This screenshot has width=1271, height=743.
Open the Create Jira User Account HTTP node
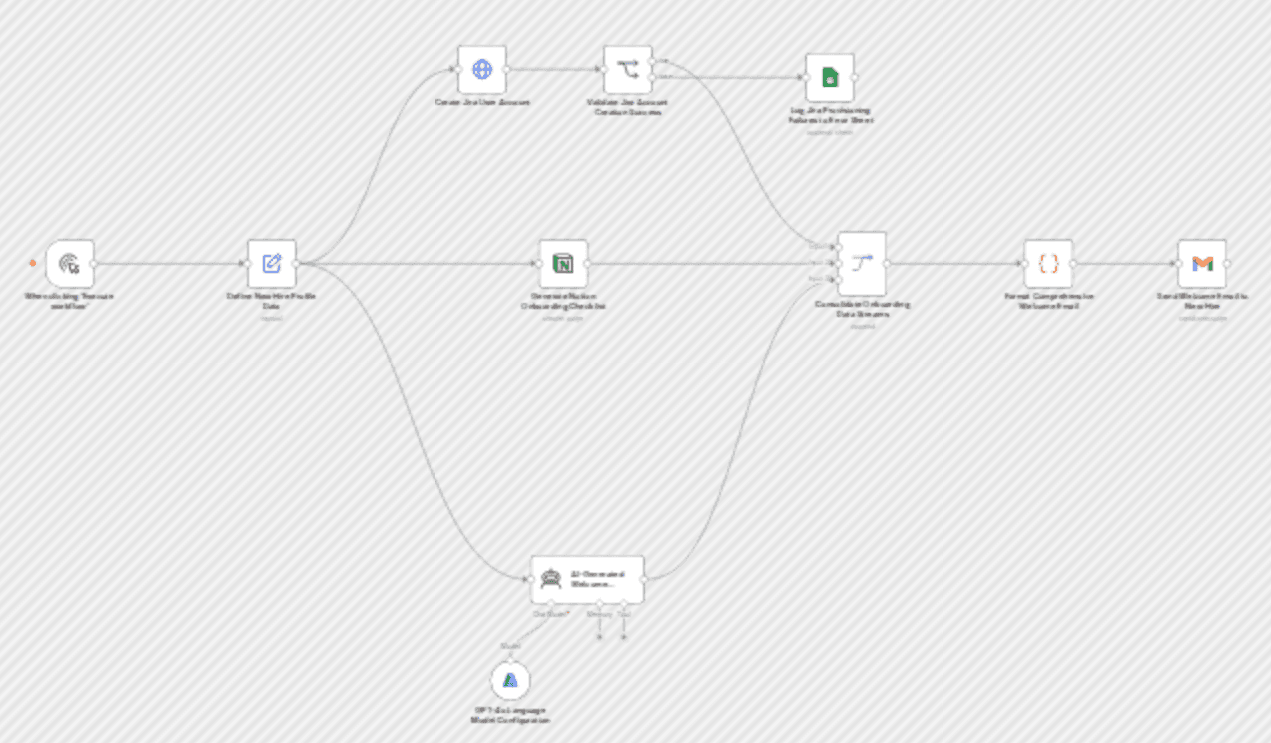coord(482,70)
